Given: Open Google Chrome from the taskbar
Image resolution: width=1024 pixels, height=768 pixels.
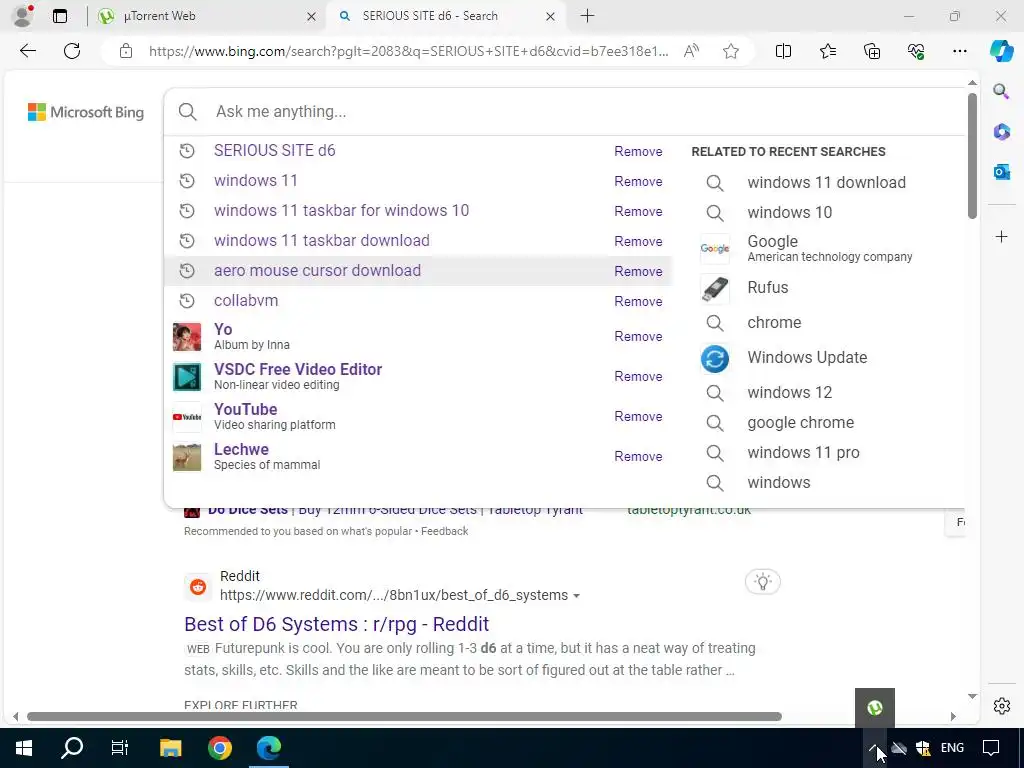Looking at the screenshot, I should (x=219, y=748).
